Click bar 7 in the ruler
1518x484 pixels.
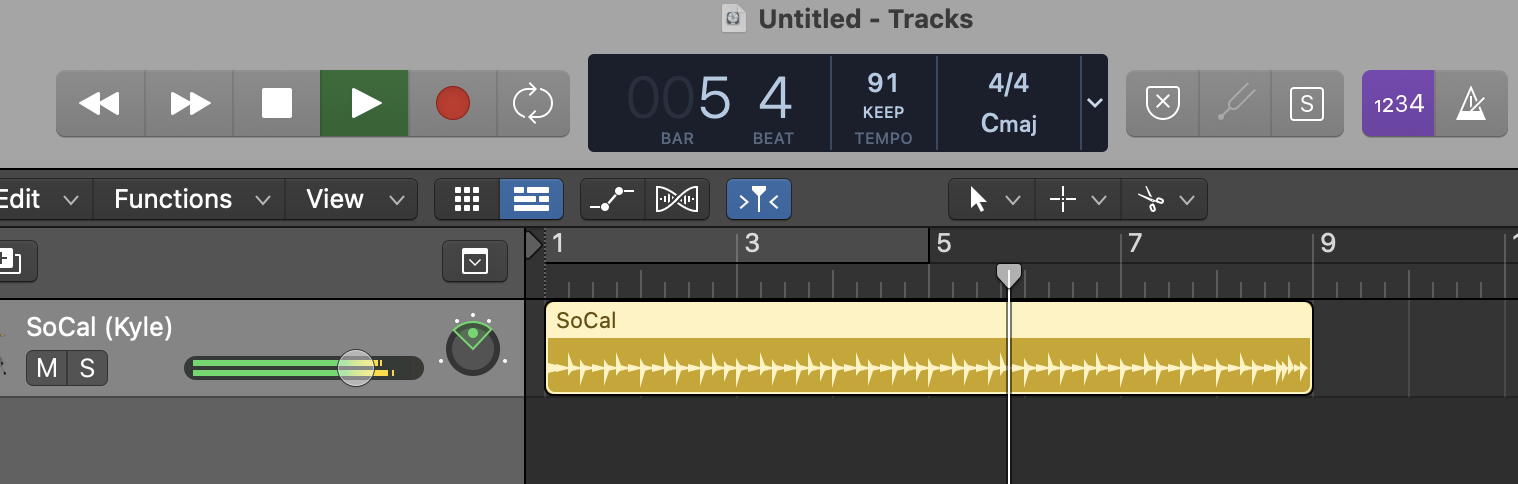[x=1134, y=244]
